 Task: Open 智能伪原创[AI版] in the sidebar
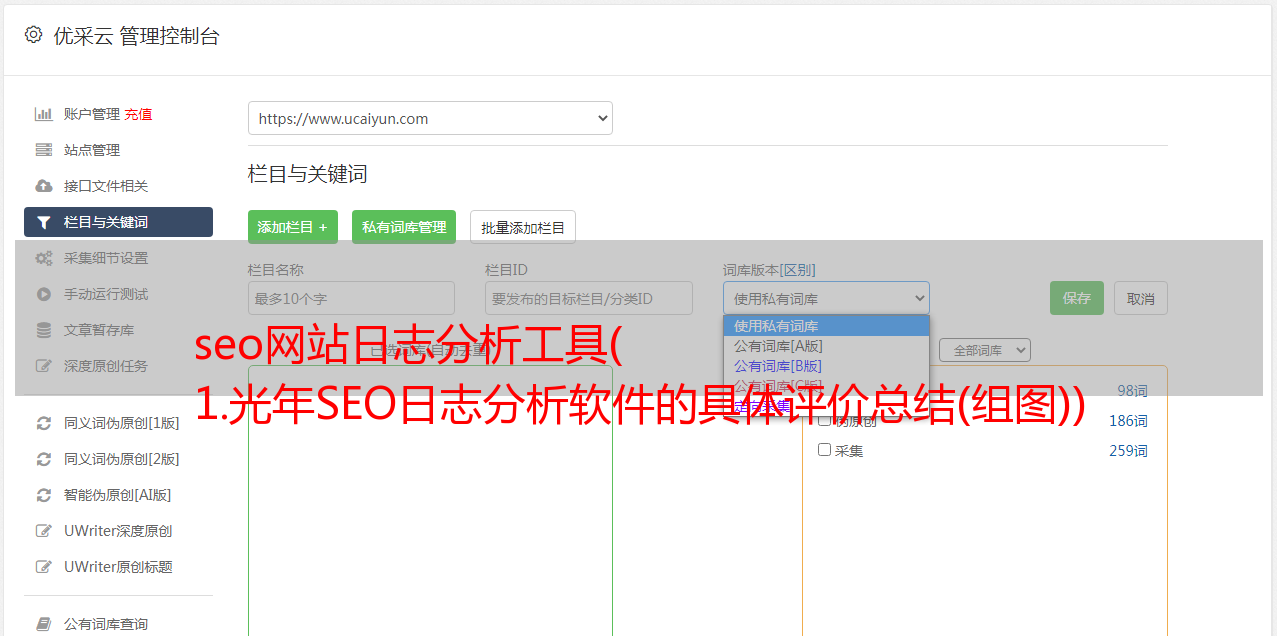[x=118, y=495]
